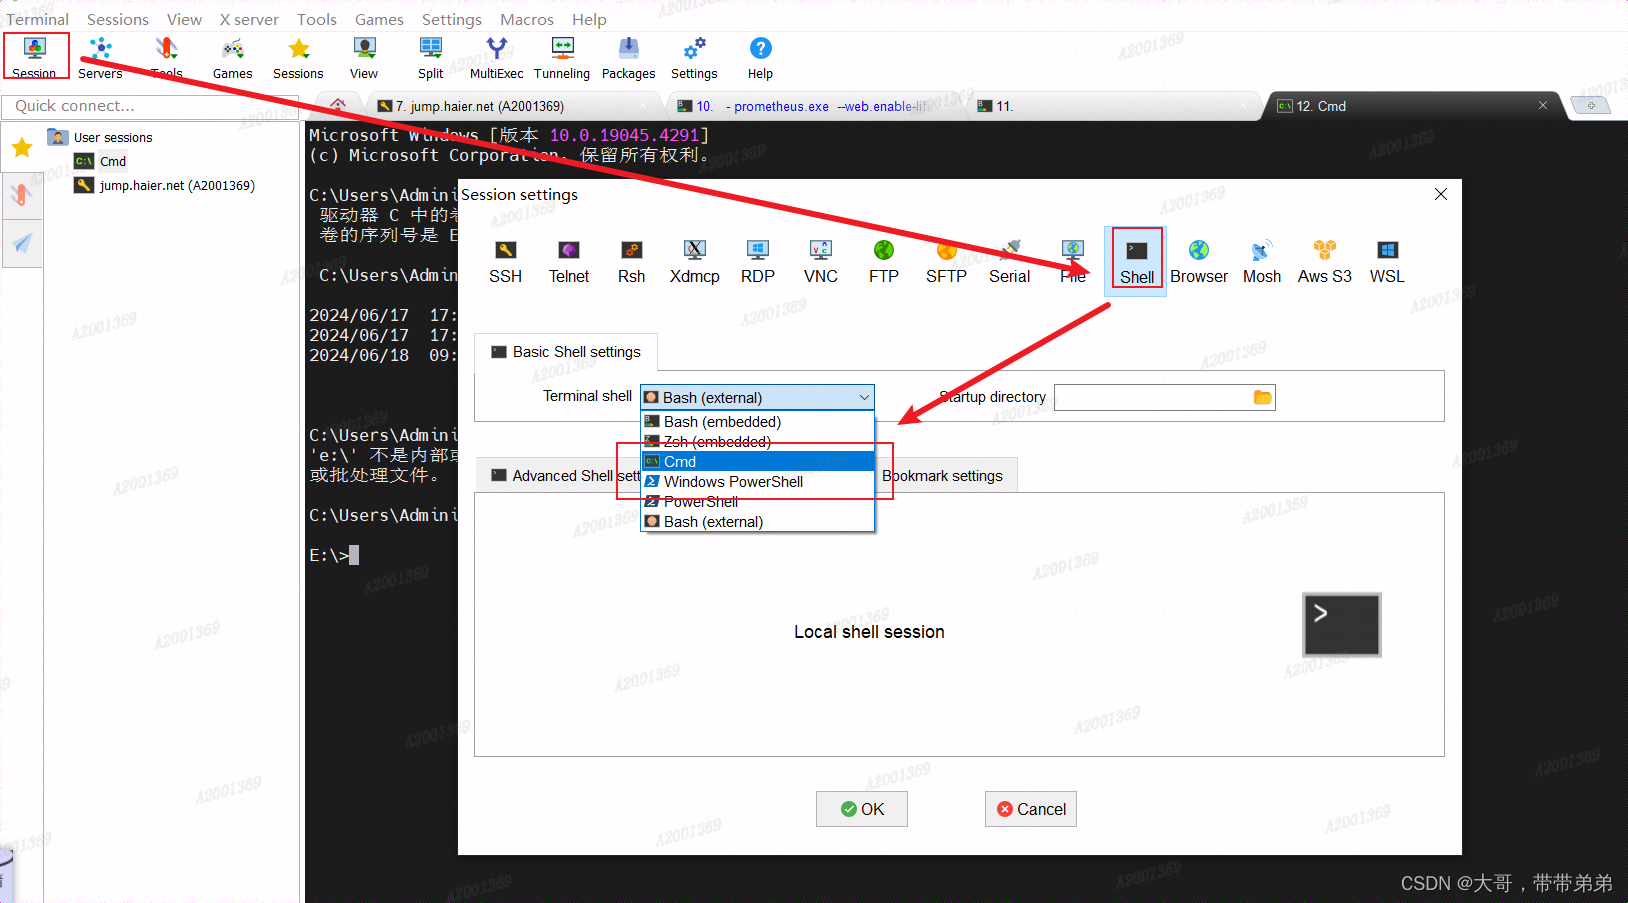The width and height of the screenshot is (1628, 903).
Task: Open the Sessions star toolbar button
Action: pyautogui.click(x=298, y=58)
